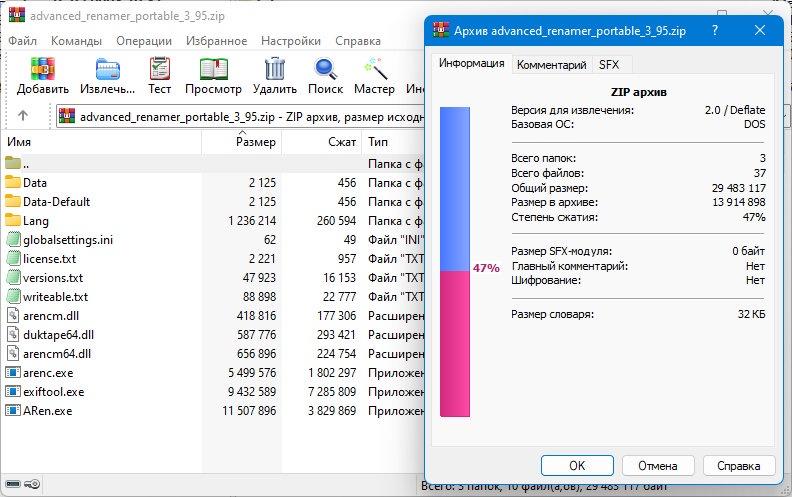Open the Операции menu
This screenshot has height=497, width=792.
(x=144, y=41)
